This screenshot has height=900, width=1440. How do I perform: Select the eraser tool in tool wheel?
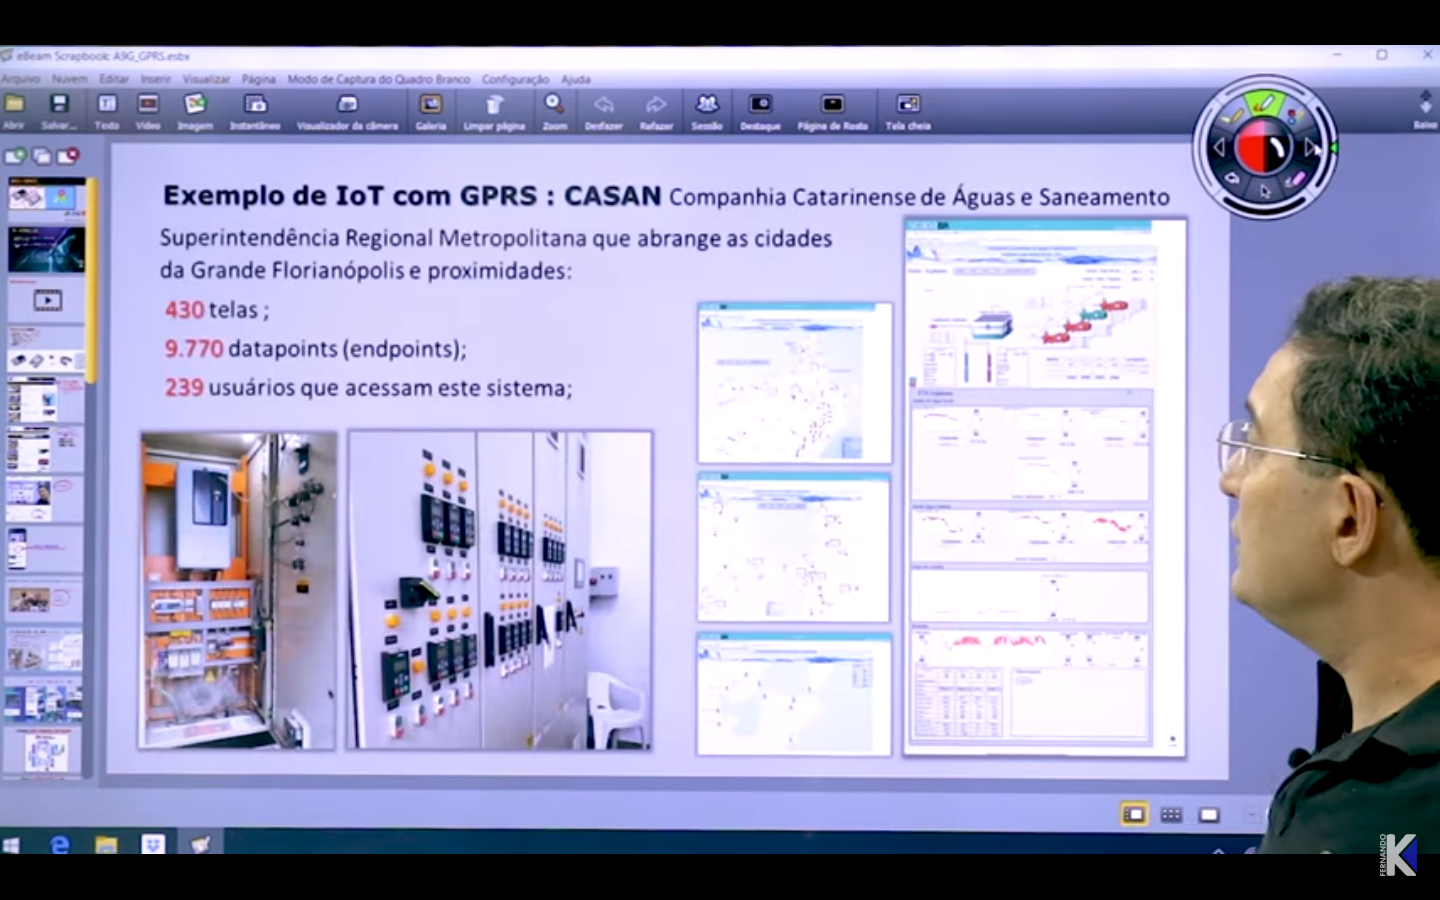(1296, 180)
